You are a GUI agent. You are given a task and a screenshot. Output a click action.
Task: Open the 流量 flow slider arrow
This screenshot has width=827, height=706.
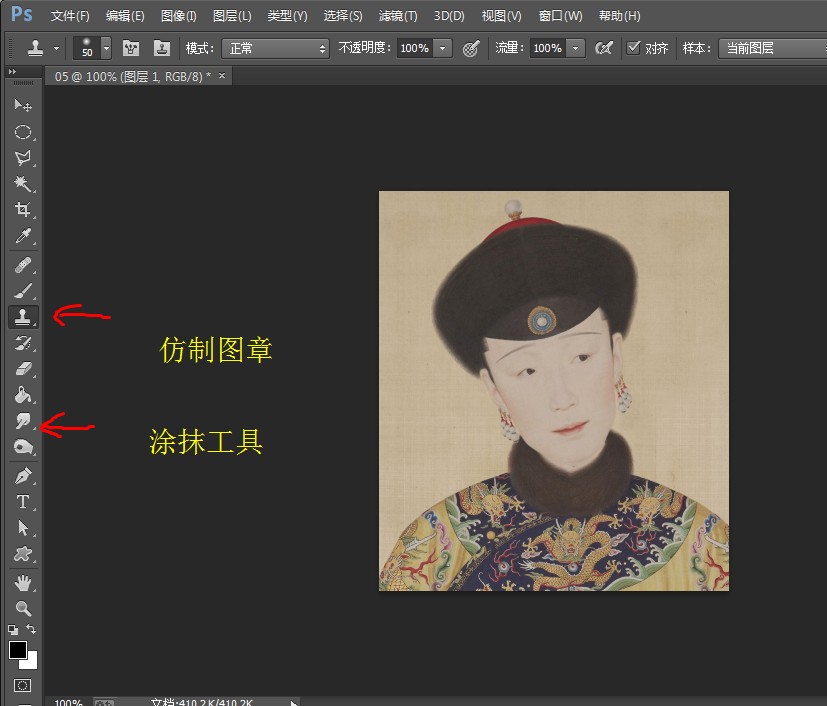575,49
